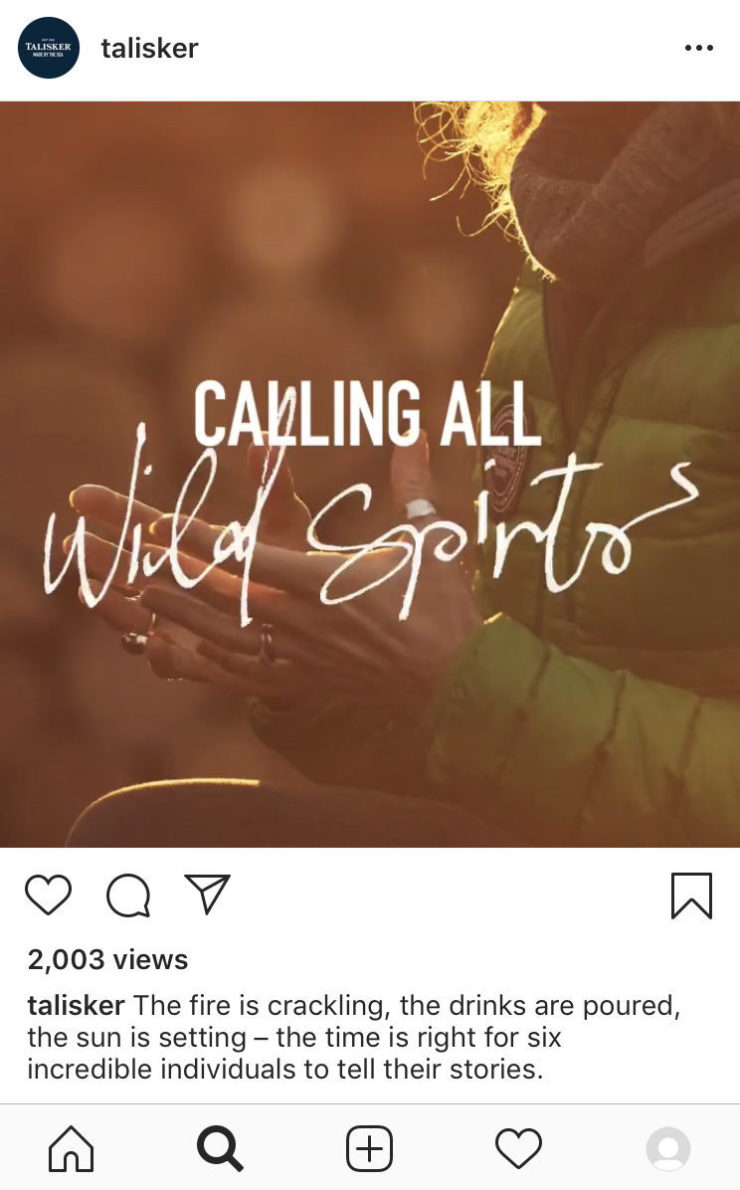Open your profile tab avatar
The image size is (740, 1190).
(668, 1148)
